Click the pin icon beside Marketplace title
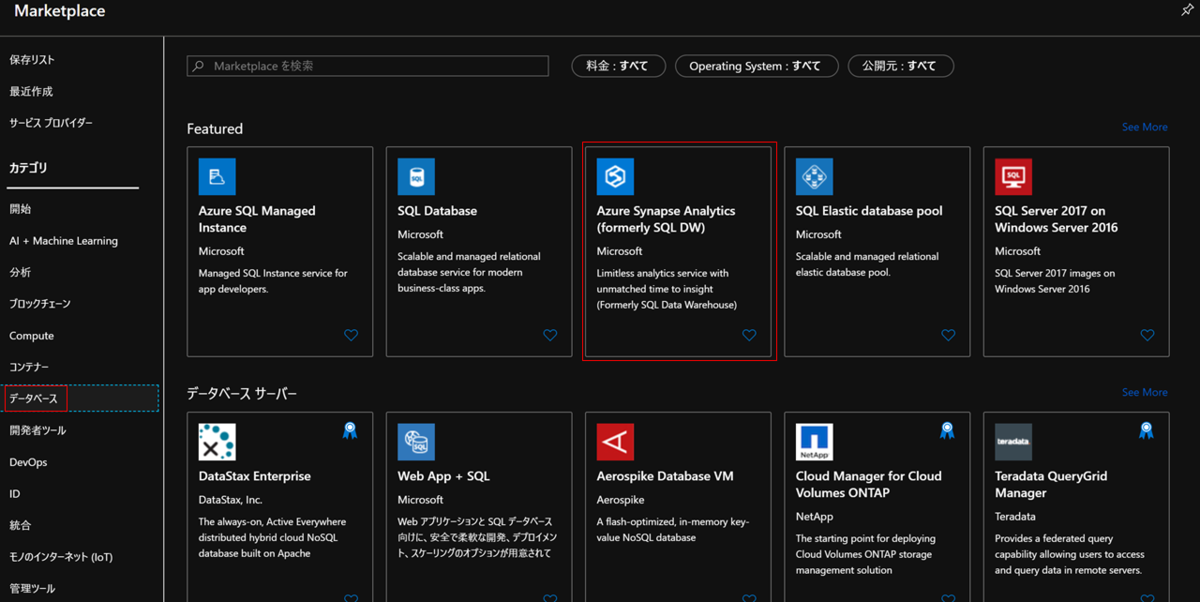Image resolution: width=1200 pixels, height=602 pixels. click(x=1186, y=10)
